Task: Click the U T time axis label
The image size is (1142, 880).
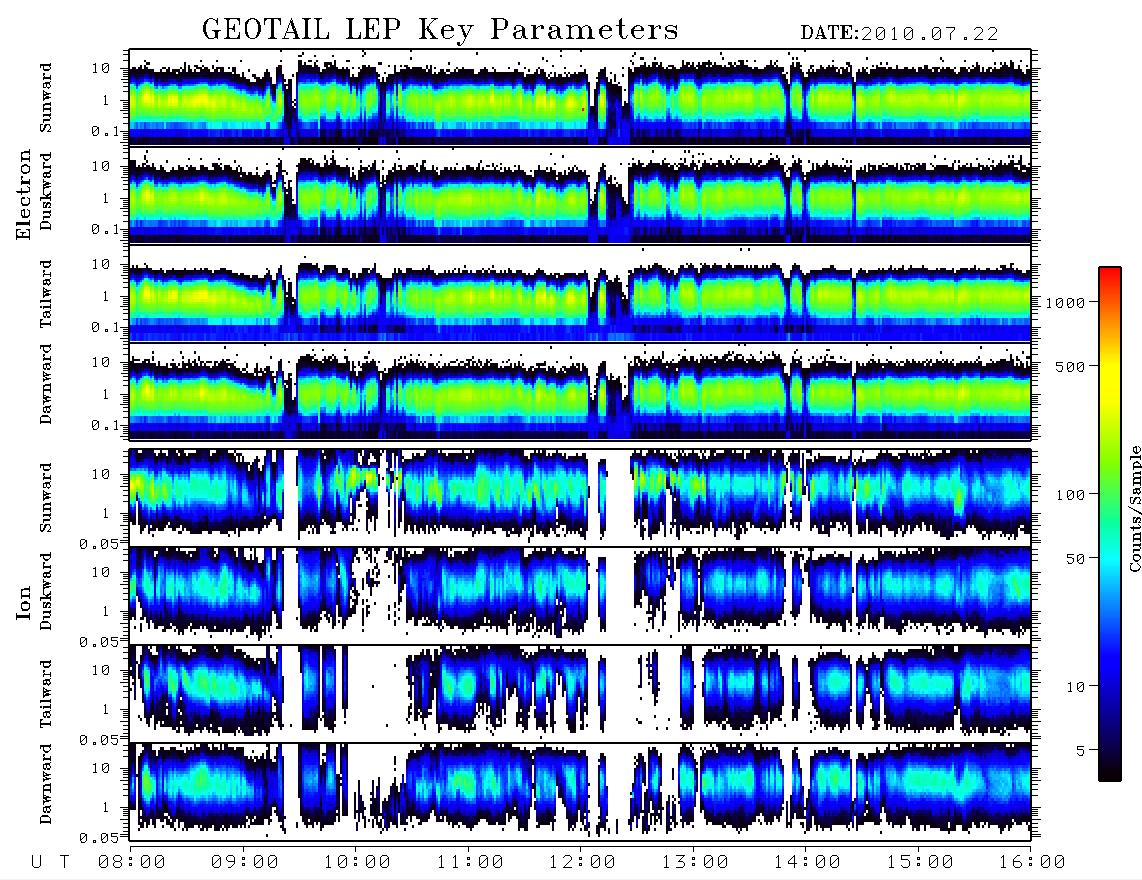Action: 50,862
